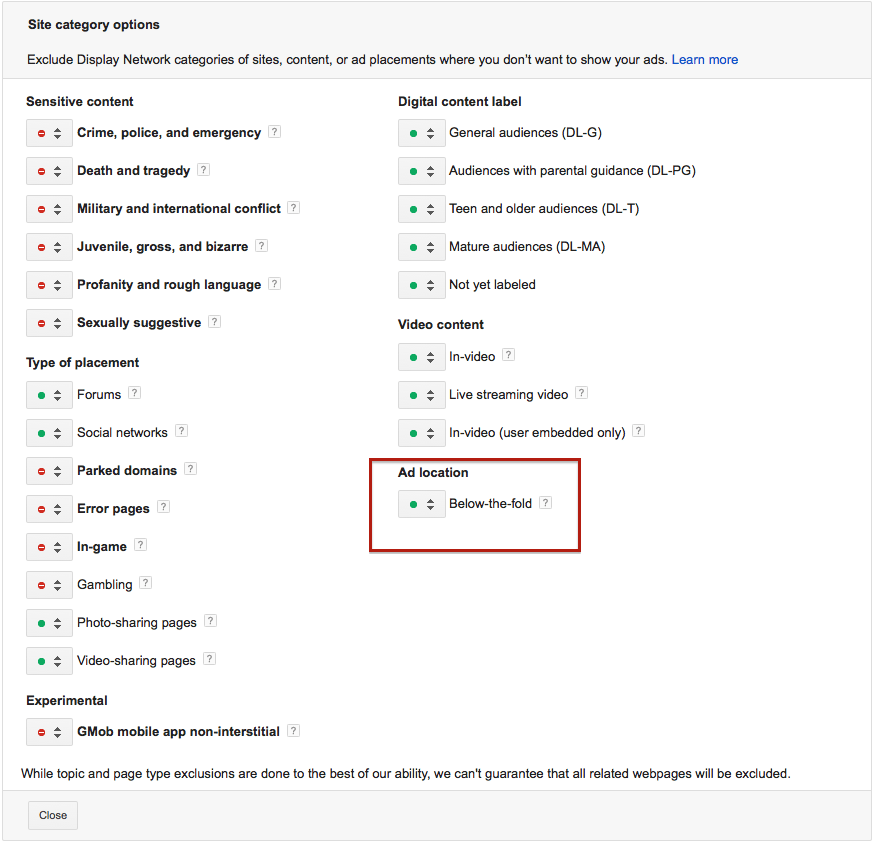Toggle 'Social networks' allow status
This screenshot has height=845, width=876.
coord(49,432)
